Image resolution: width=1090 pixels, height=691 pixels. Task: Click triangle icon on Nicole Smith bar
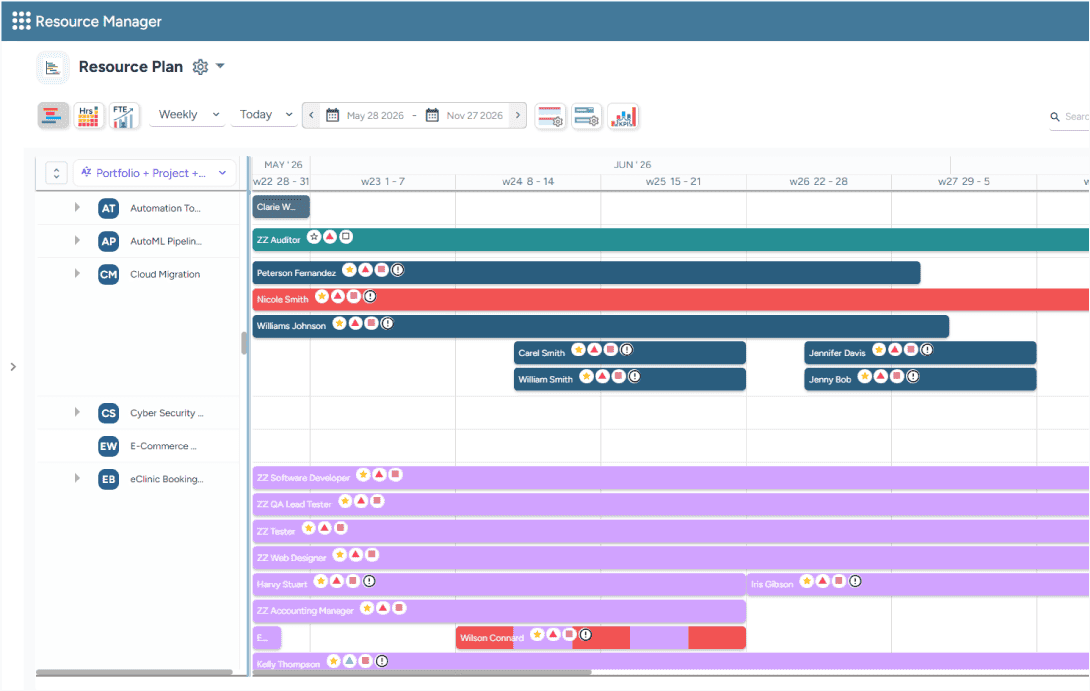(x=338, y=296)
